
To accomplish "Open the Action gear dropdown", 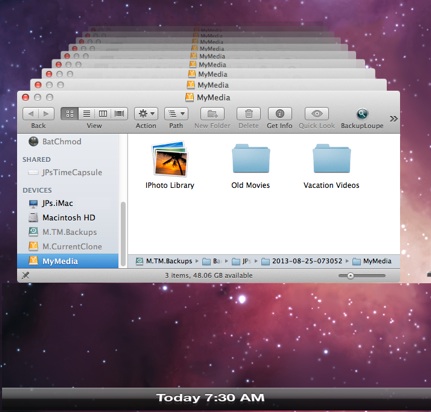I will [146, 114].
